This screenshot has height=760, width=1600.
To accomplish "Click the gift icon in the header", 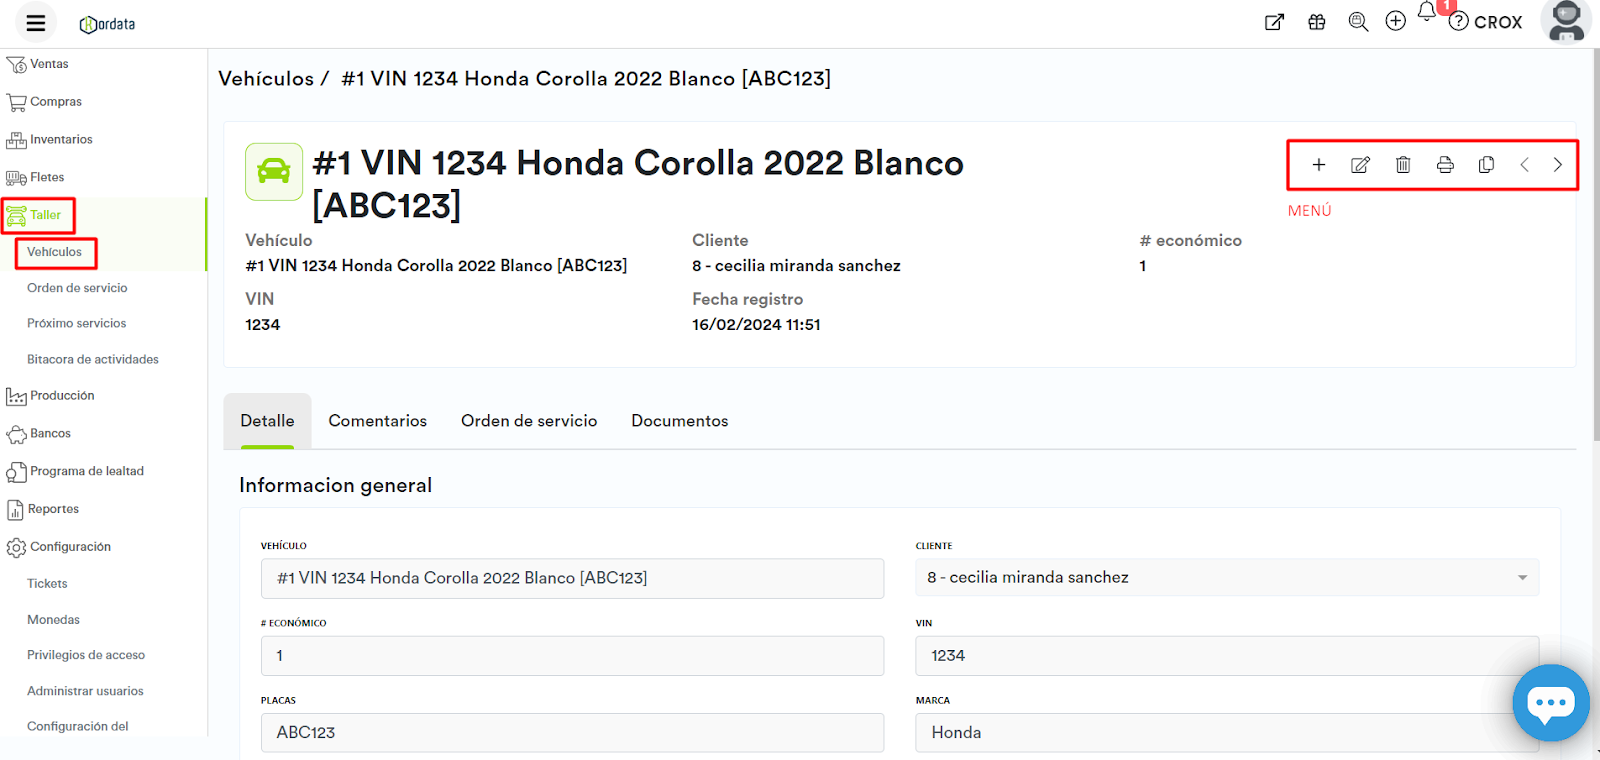I will pyautogui.click(x=1317, y=22).
